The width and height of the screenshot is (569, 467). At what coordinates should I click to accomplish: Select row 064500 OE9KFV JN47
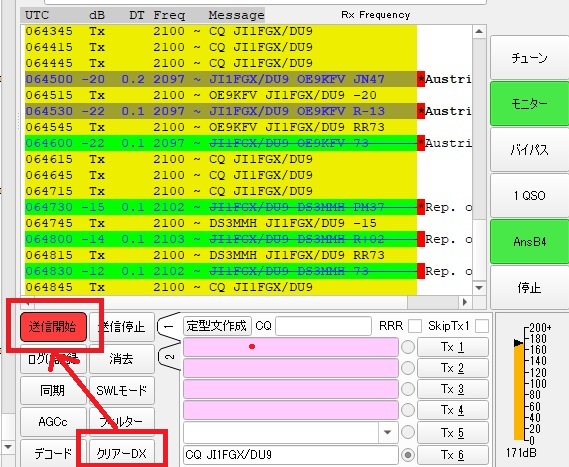pyautogui.click(x=221, y=79)
